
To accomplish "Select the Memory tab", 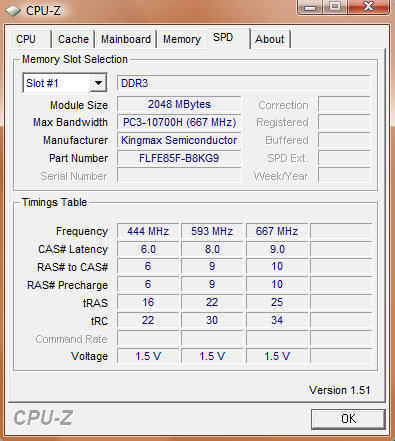I will click(182, 39).
